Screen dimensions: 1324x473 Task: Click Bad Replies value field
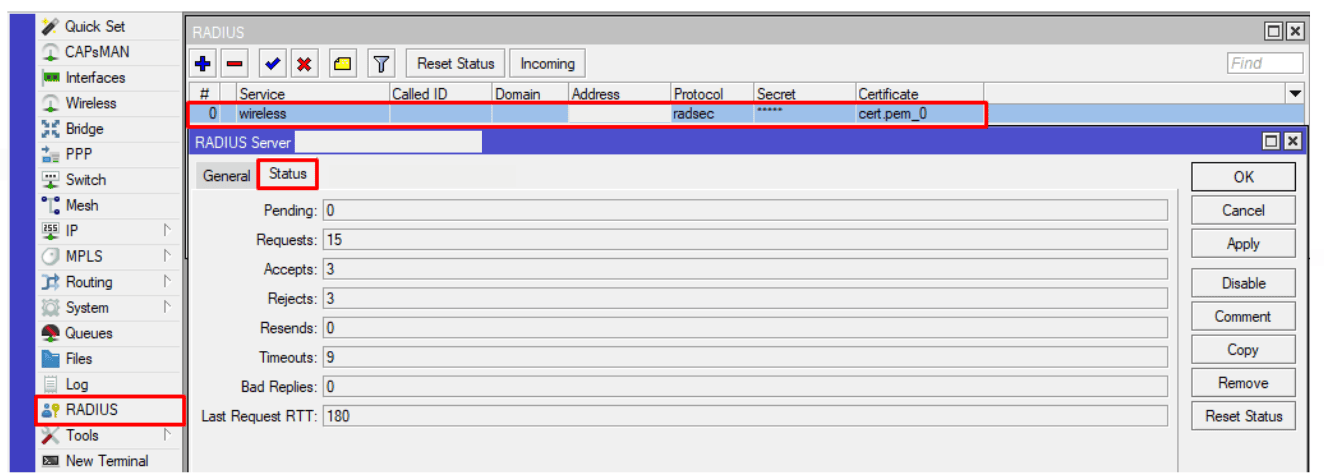tap(745, 386)
